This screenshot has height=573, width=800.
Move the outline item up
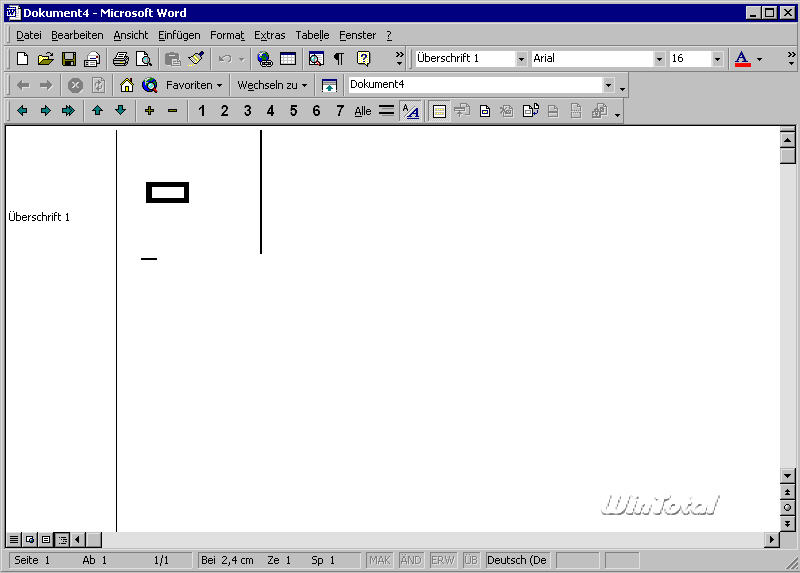tap(97, 110)
